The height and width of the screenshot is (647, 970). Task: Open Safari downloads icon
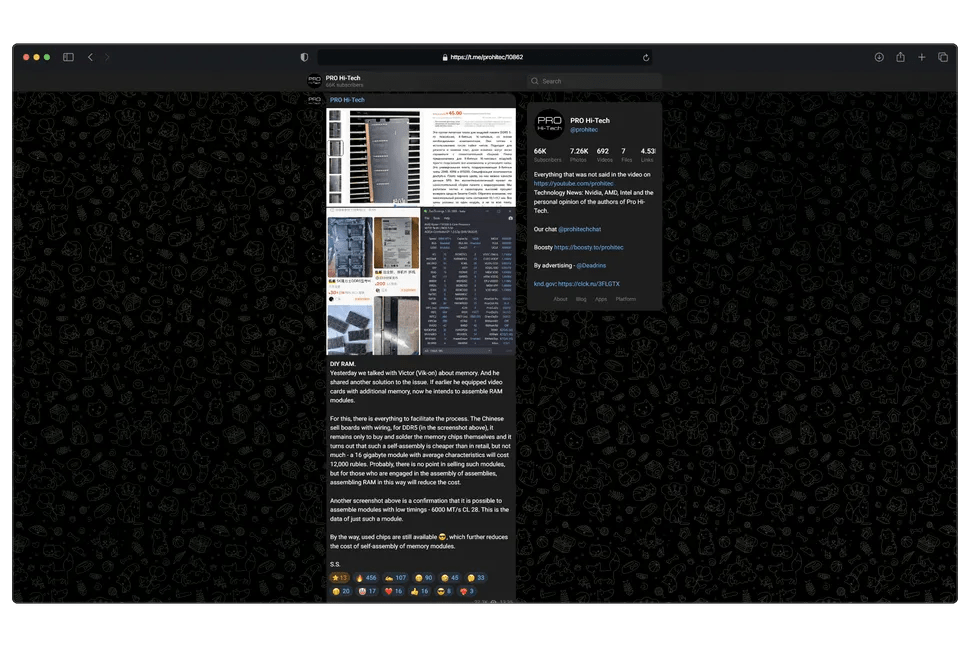(x=879, y=57)
